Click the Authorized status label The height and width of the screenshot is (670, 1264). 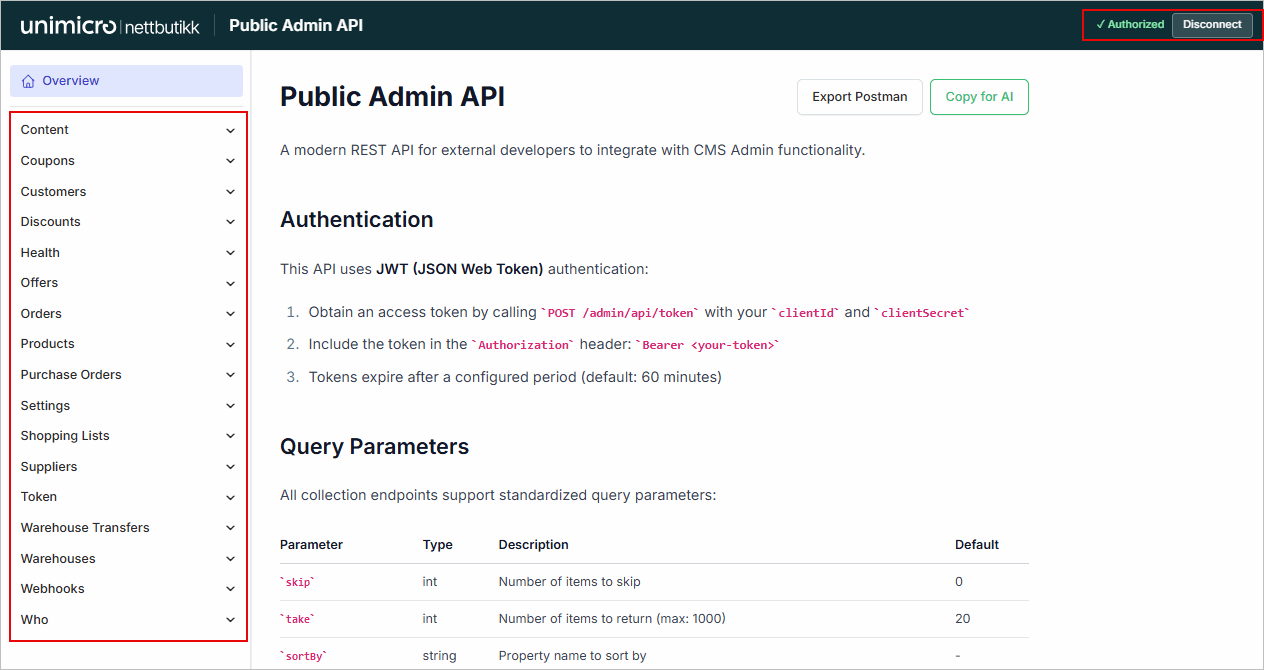click(x=1130, y=25)
